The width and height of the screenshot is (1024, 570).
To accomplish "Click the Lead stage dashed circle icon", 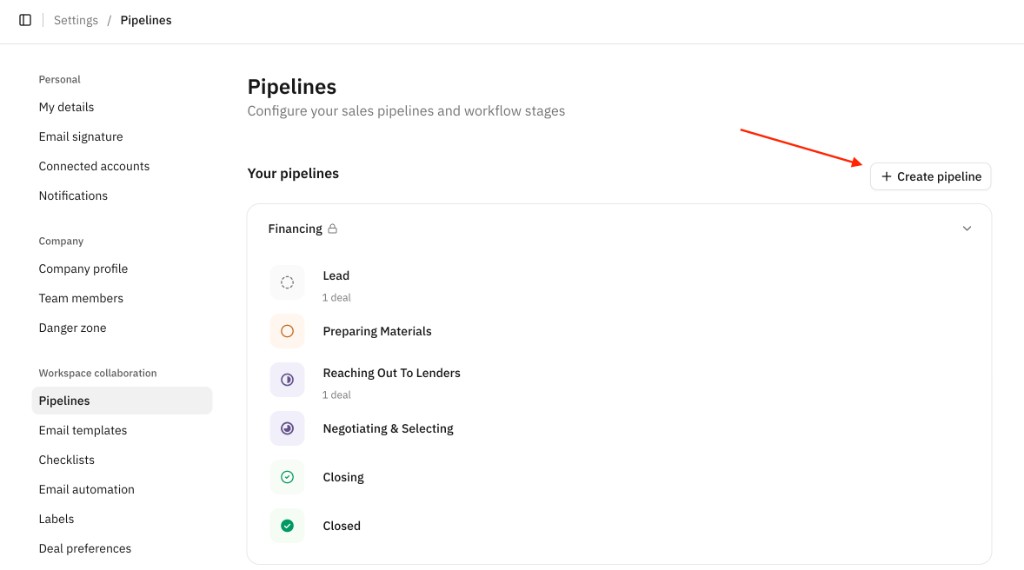I will pos(287,283).
